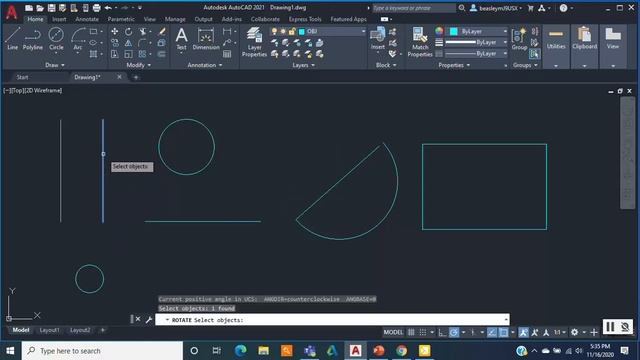The height and width of the screenshot is (360, 640).
Task: Toggle layer lock padlock icon
Action: click(x=292, y=31)
